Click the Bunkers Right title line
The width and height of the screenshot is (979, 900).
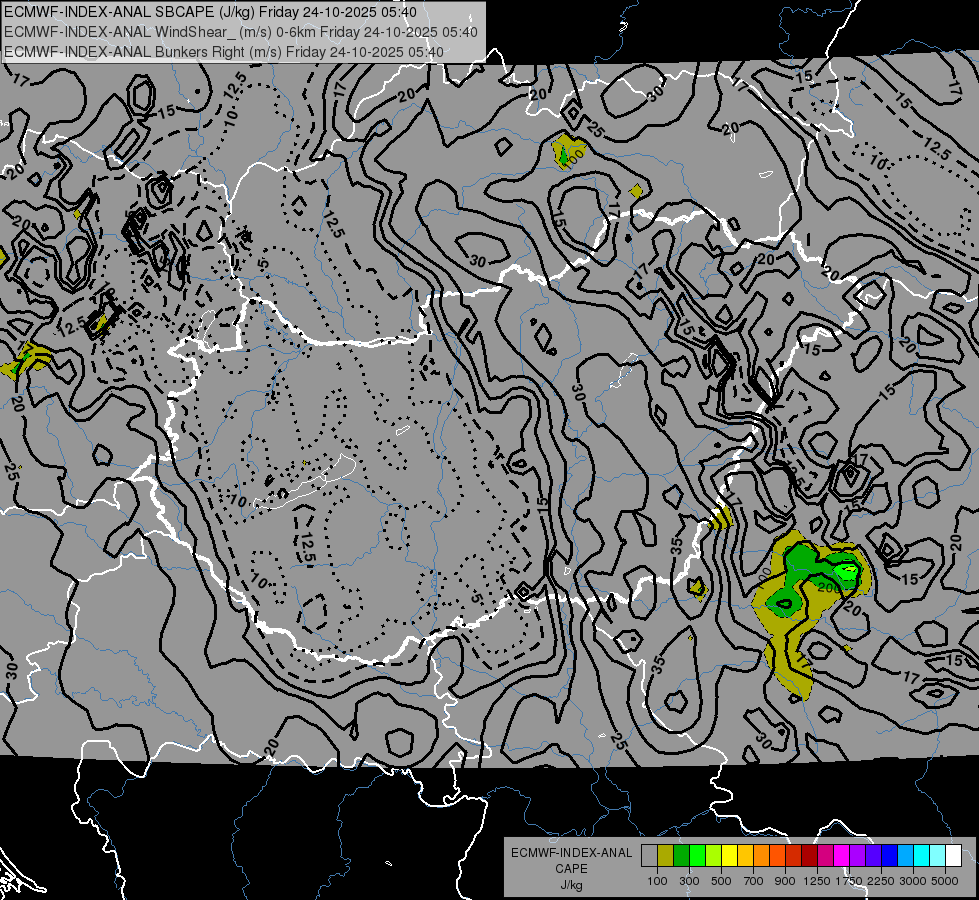pos(224,52)
